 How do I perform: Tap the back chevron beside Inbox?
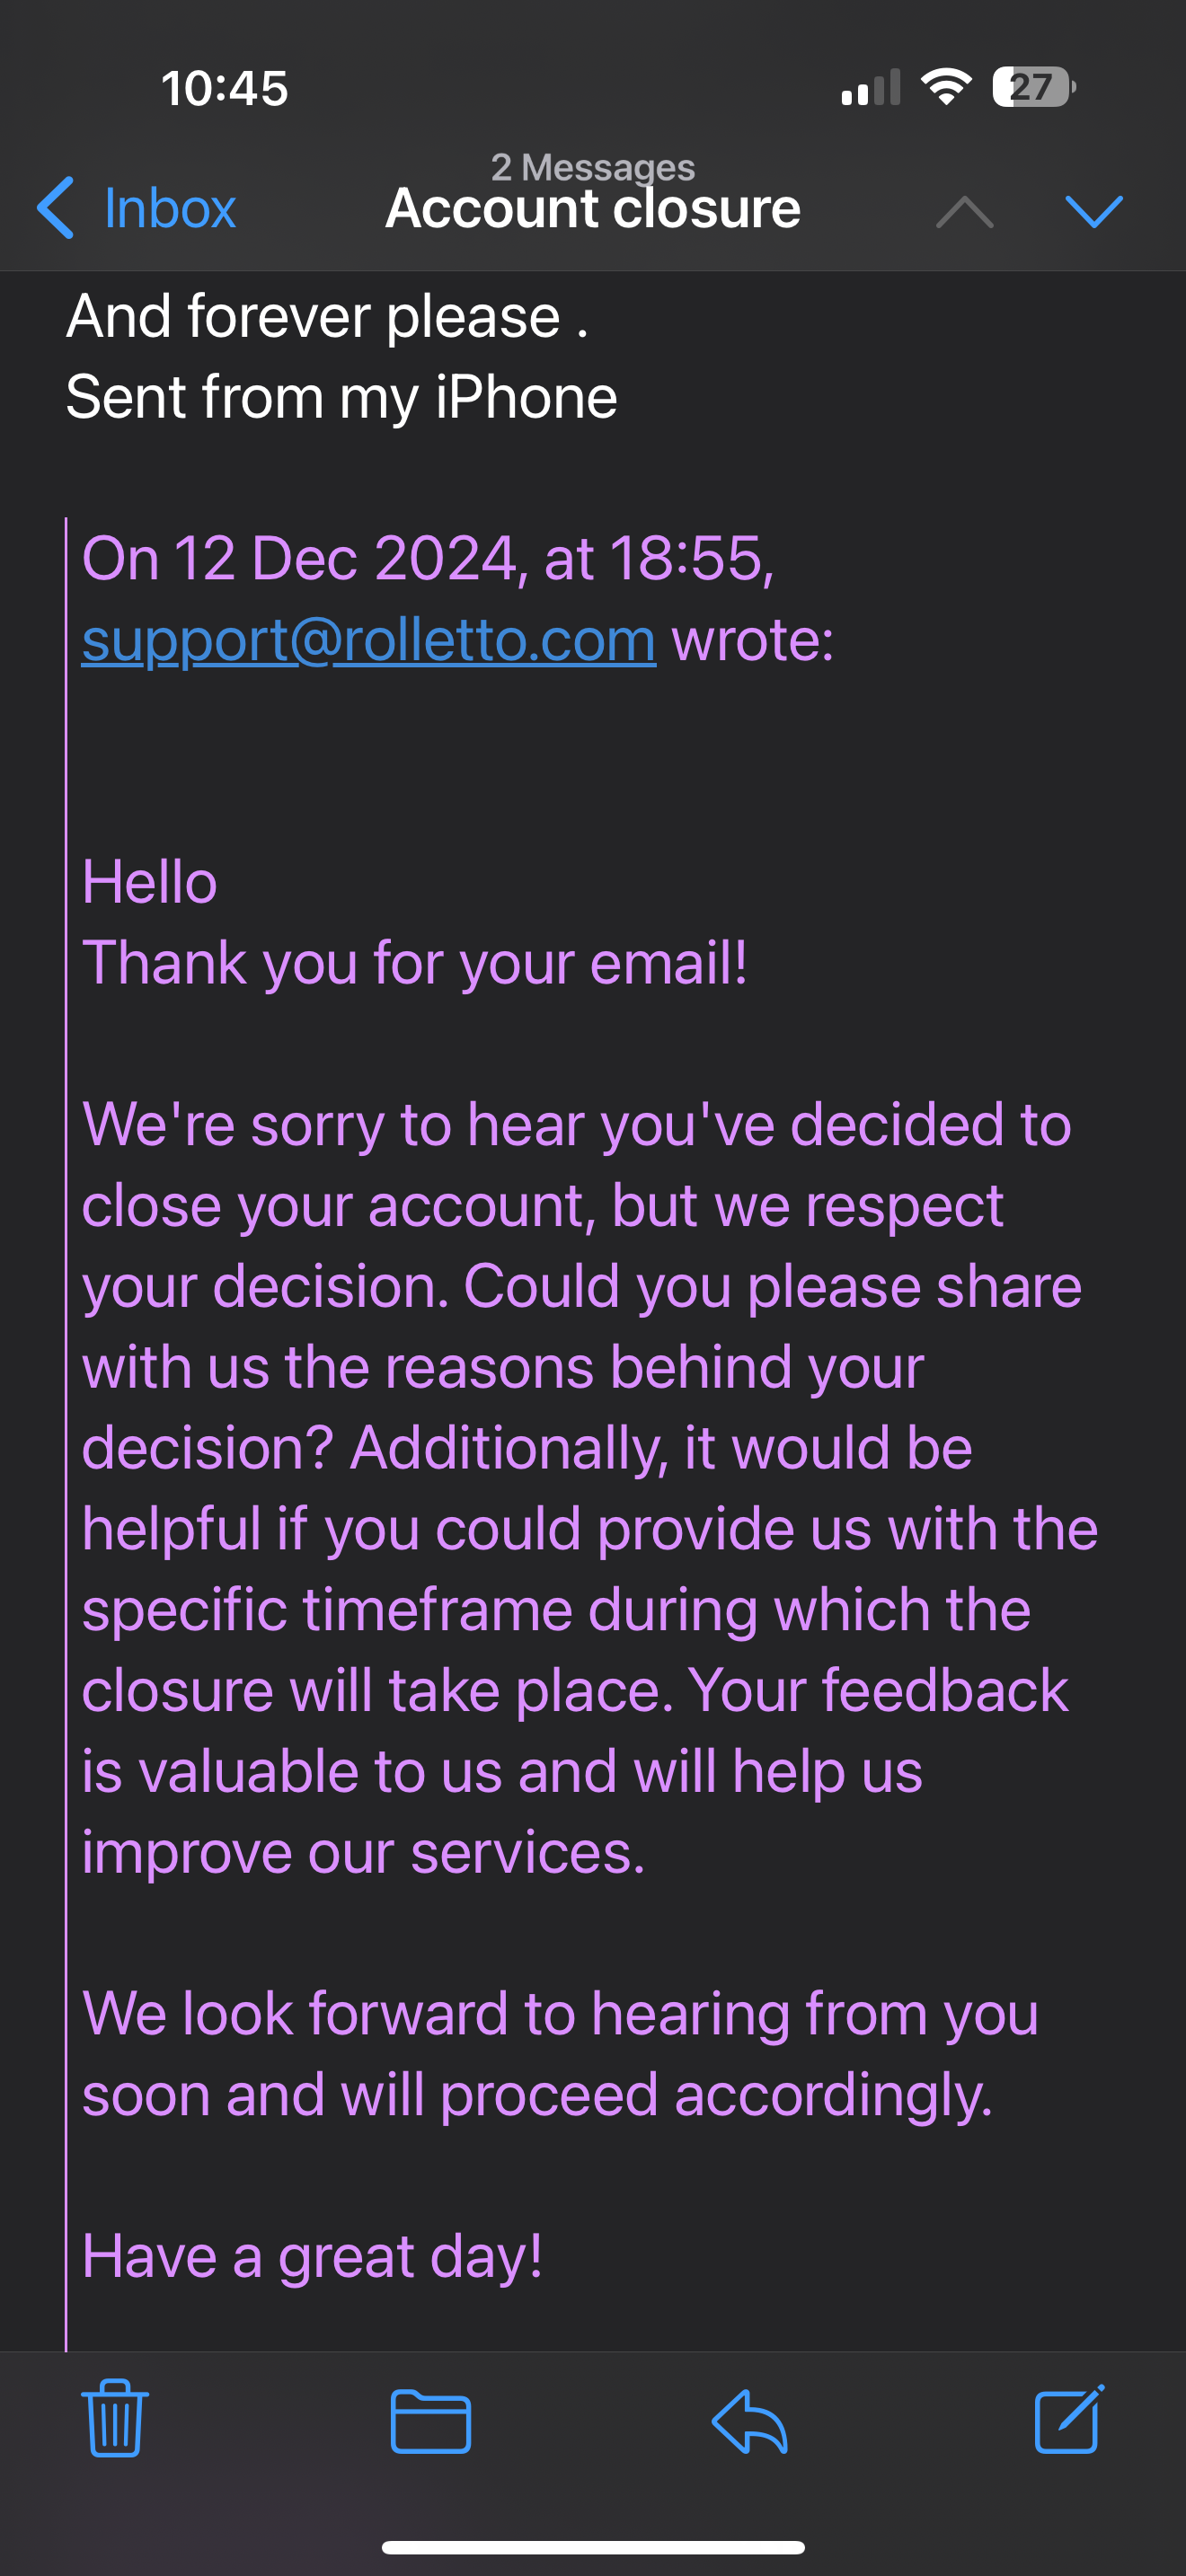(56, 208)
